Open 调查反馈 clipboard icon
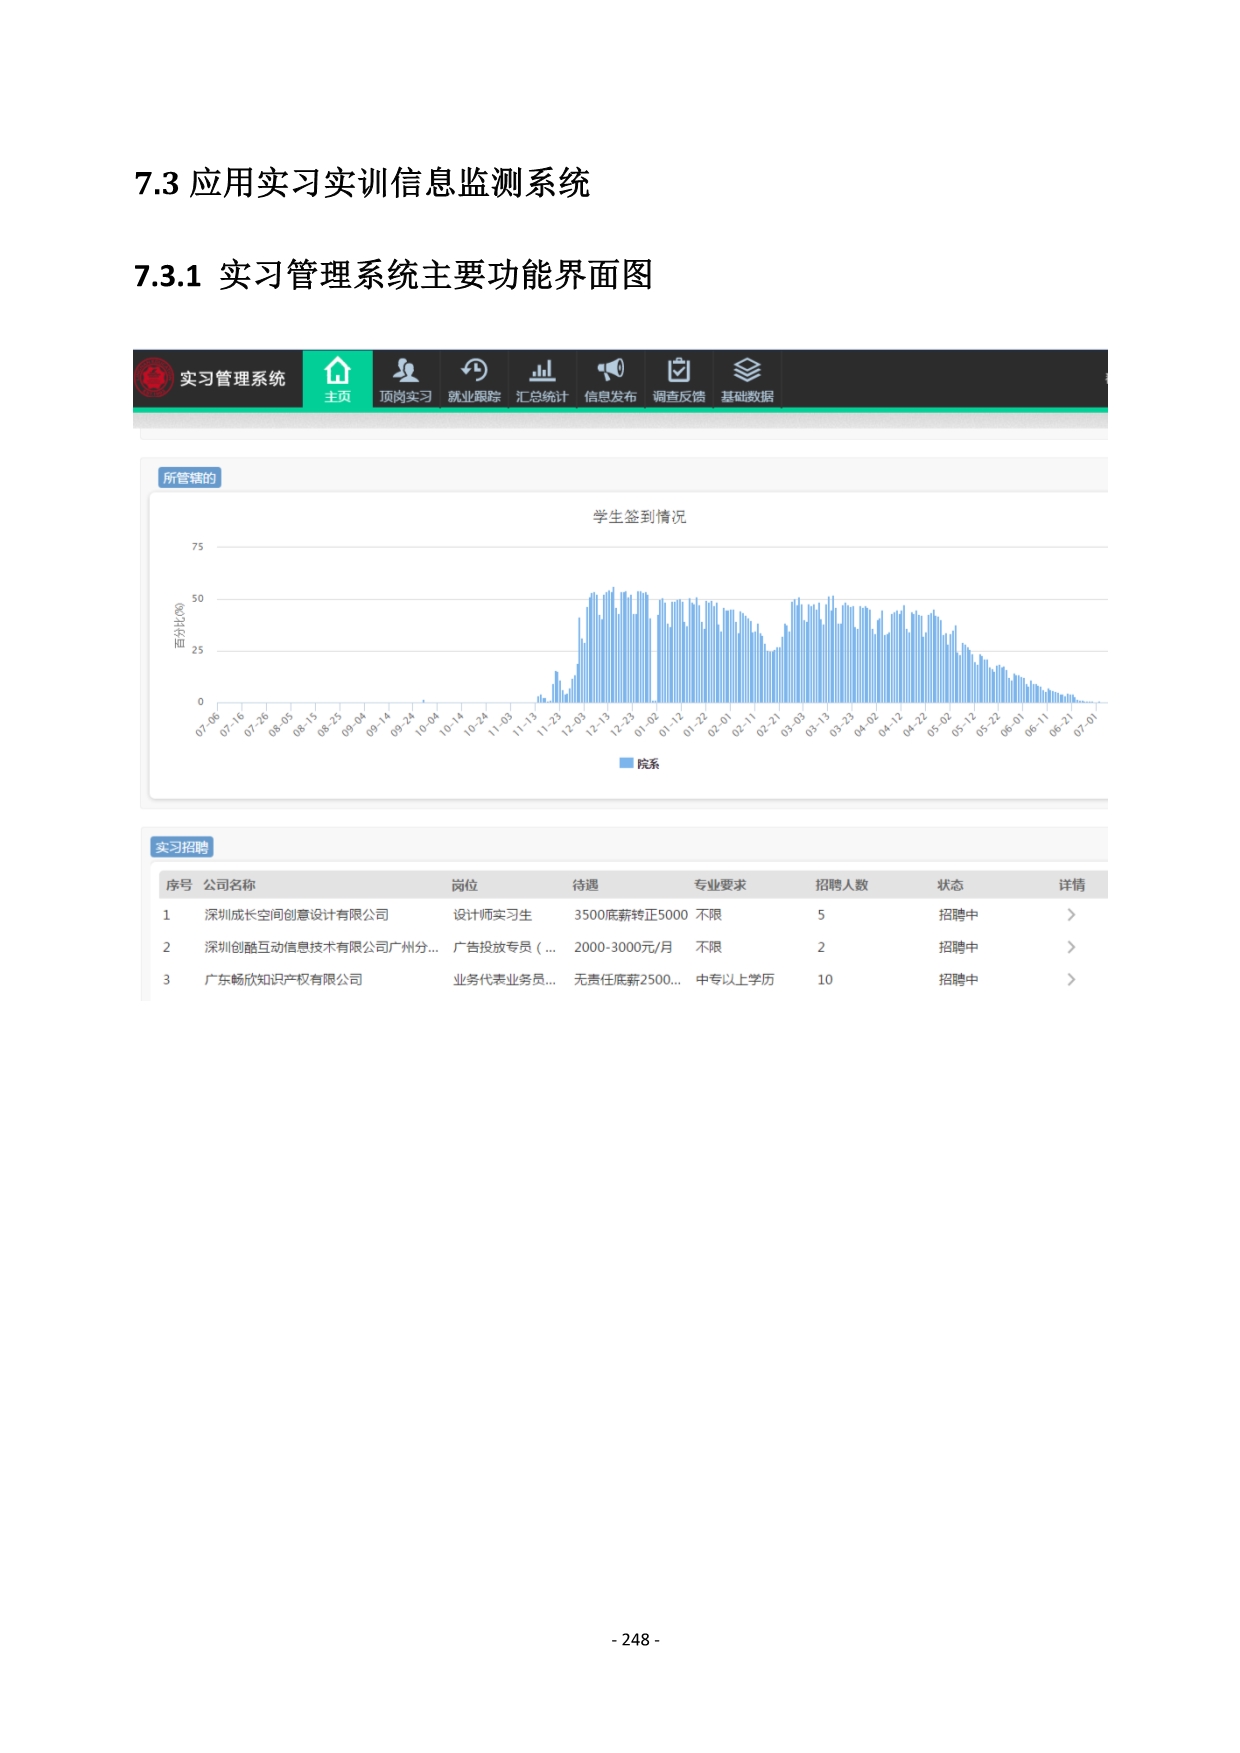Image resolution: width=1240 pixels, height=1753 pixels. pos(679,372)
